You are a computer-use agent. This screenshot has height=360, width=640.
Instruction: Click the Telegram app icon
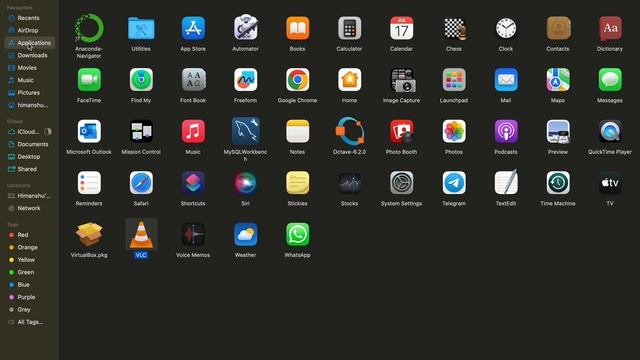[x=454, y=183]
